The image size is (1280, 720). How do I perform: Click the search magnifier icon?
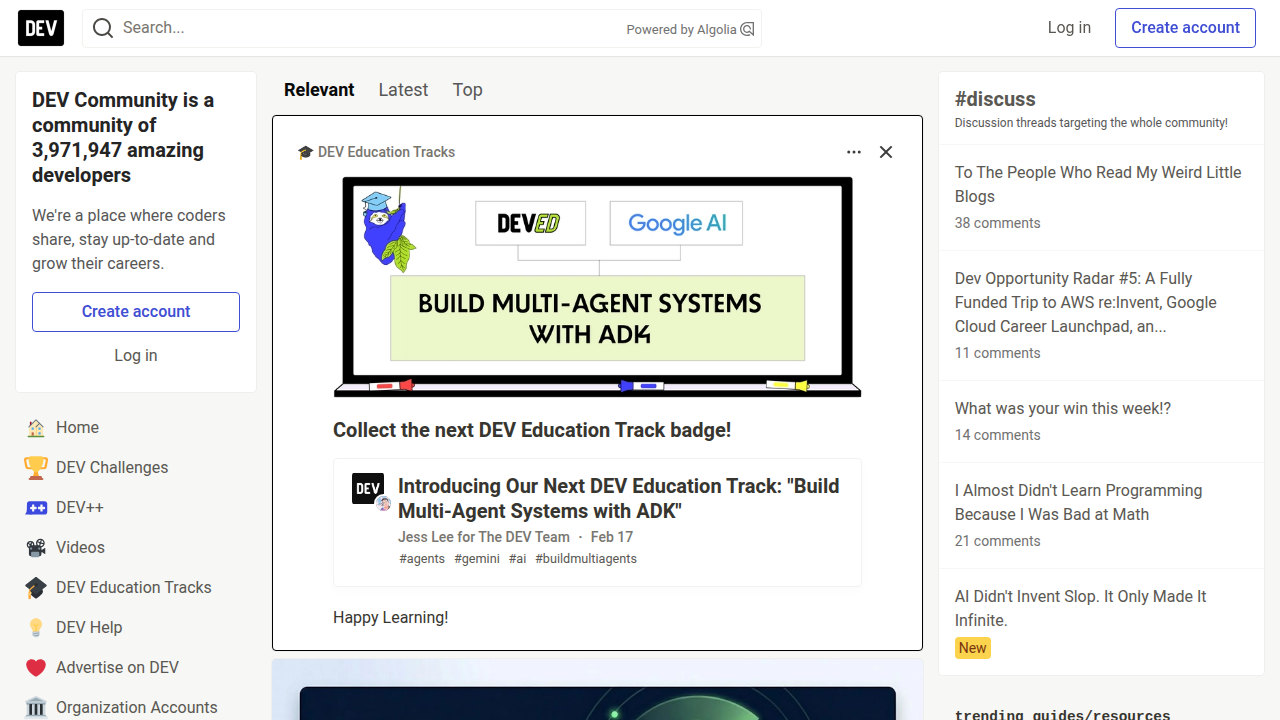pos(103,28)
